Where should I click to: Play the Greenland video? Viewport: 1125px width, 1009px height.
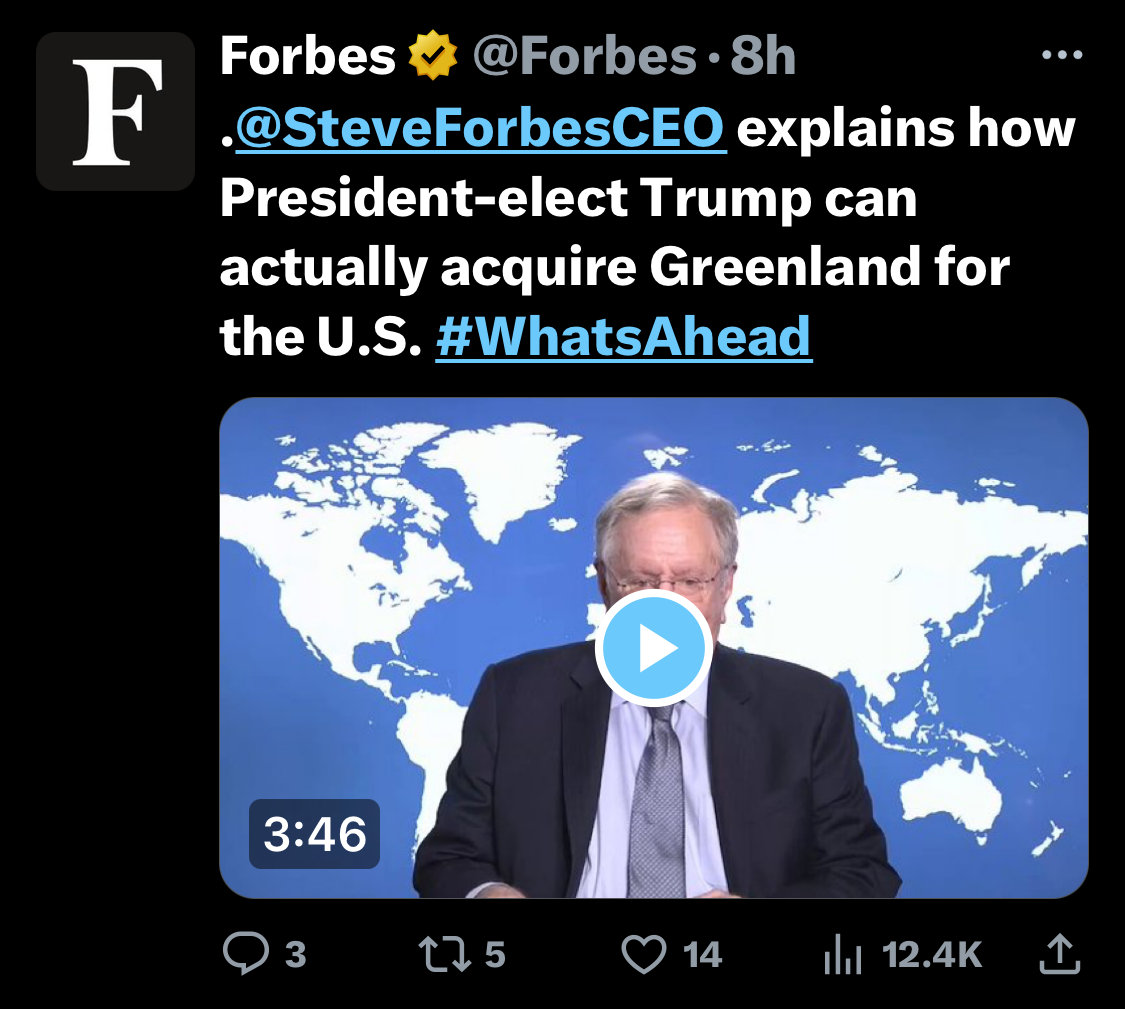pyautogui.click(x=653, y=649)
